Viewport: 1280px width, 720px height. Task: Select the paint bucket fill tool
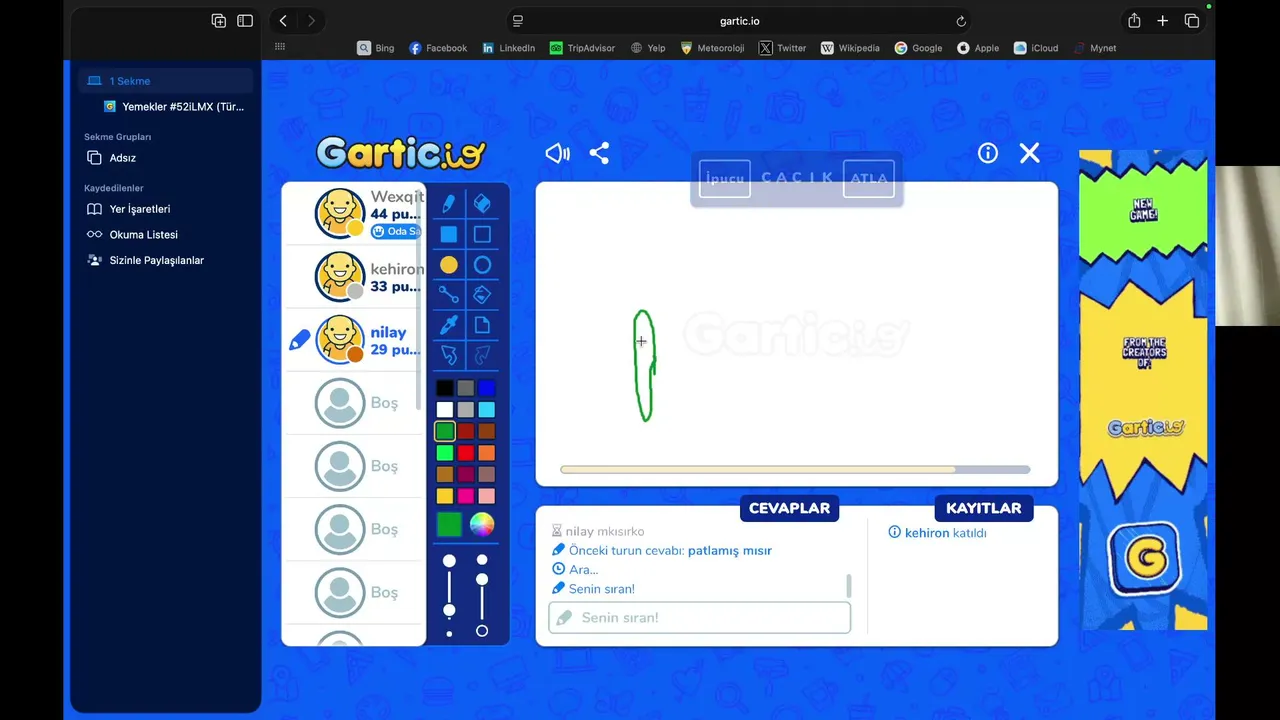click(482, 295)
